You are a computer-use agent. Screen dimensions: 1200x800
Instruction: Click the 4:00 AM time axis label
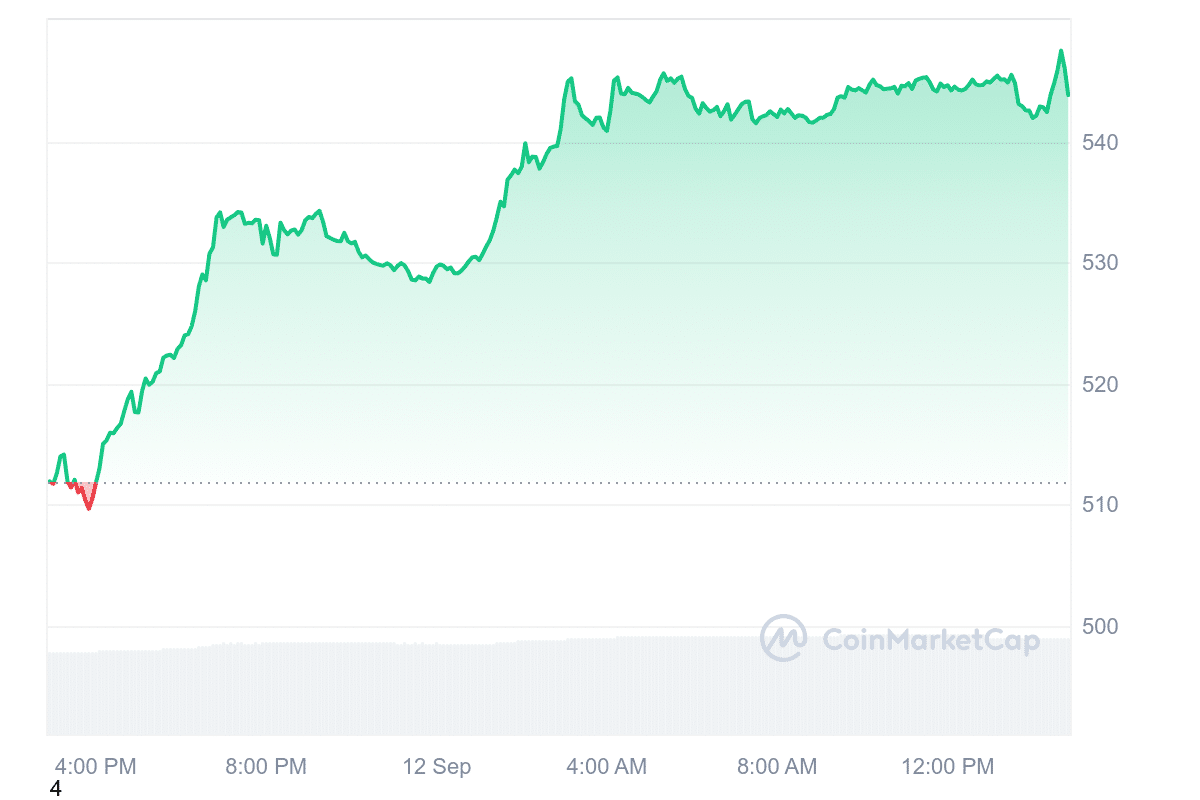[606, 767]
